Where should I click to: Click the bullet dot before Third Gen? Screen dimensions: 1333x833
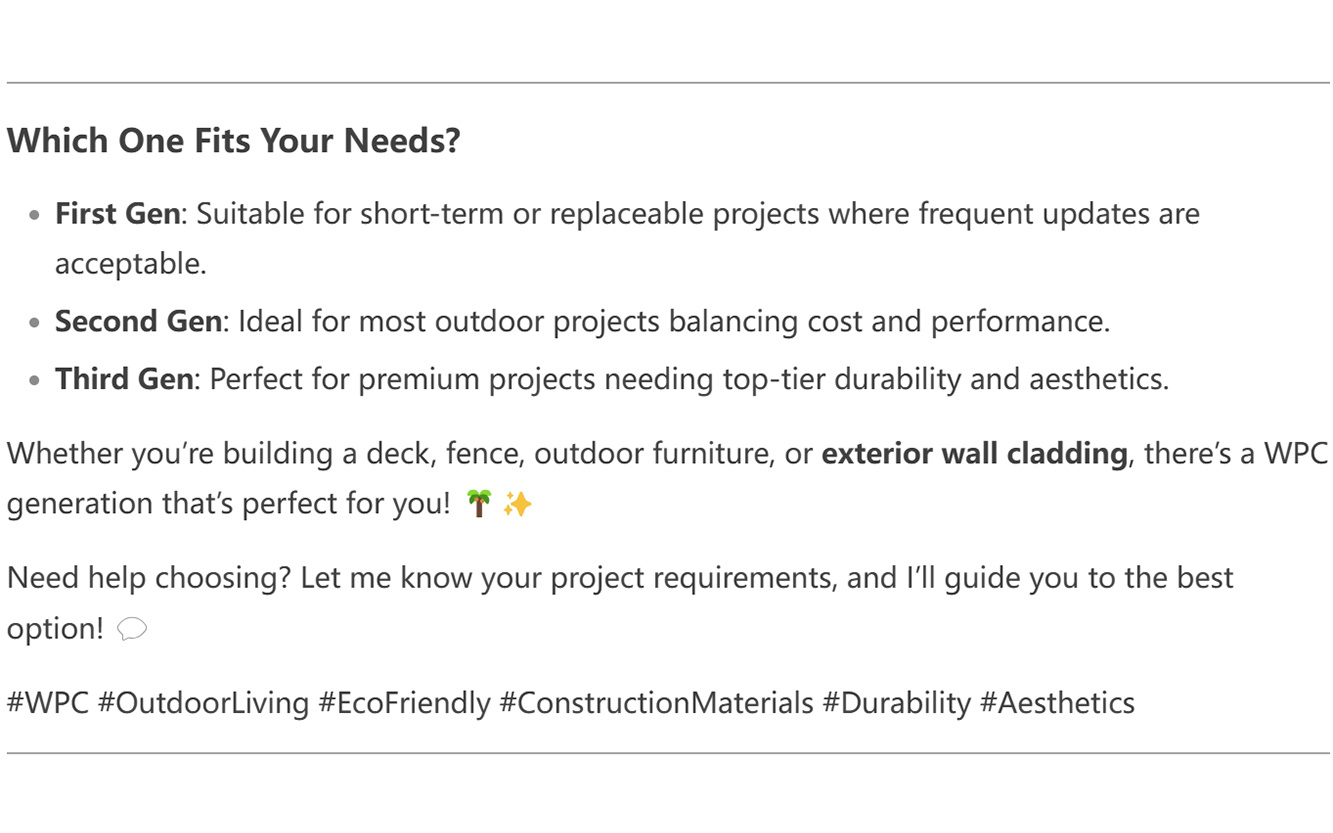[36, 381]
